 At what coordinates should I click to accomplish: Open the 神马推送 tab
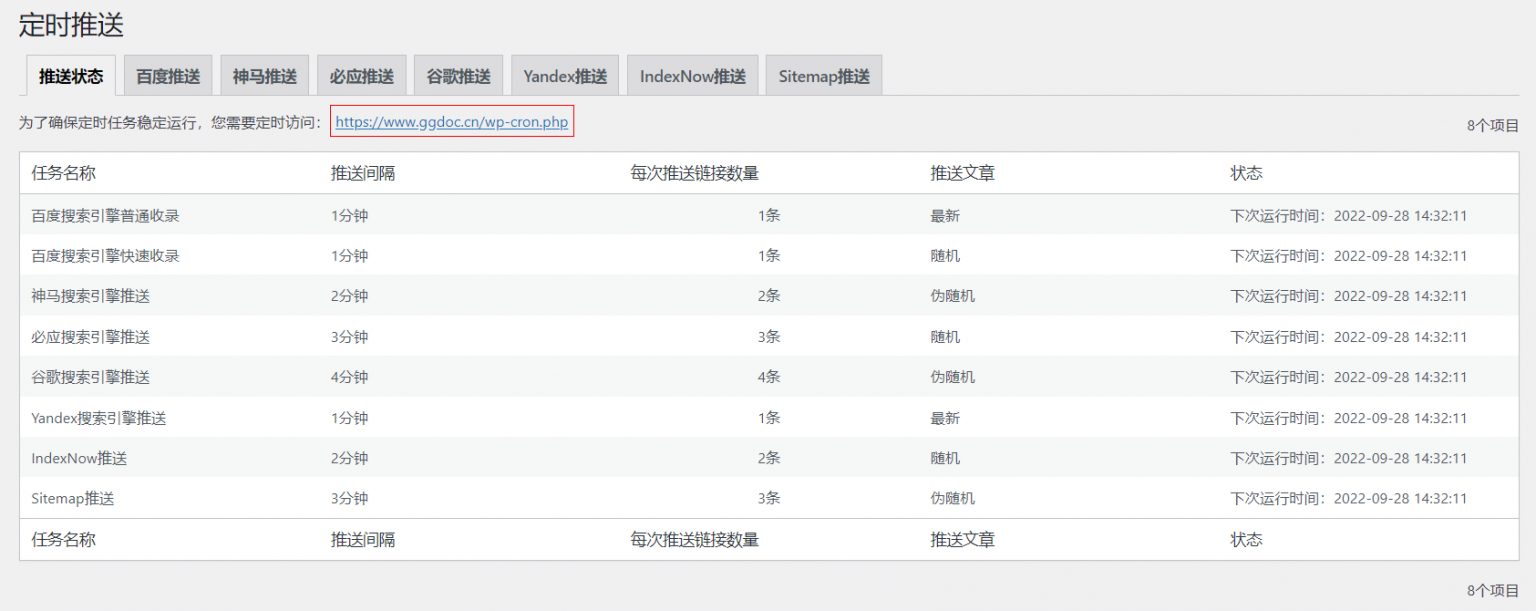265,76
